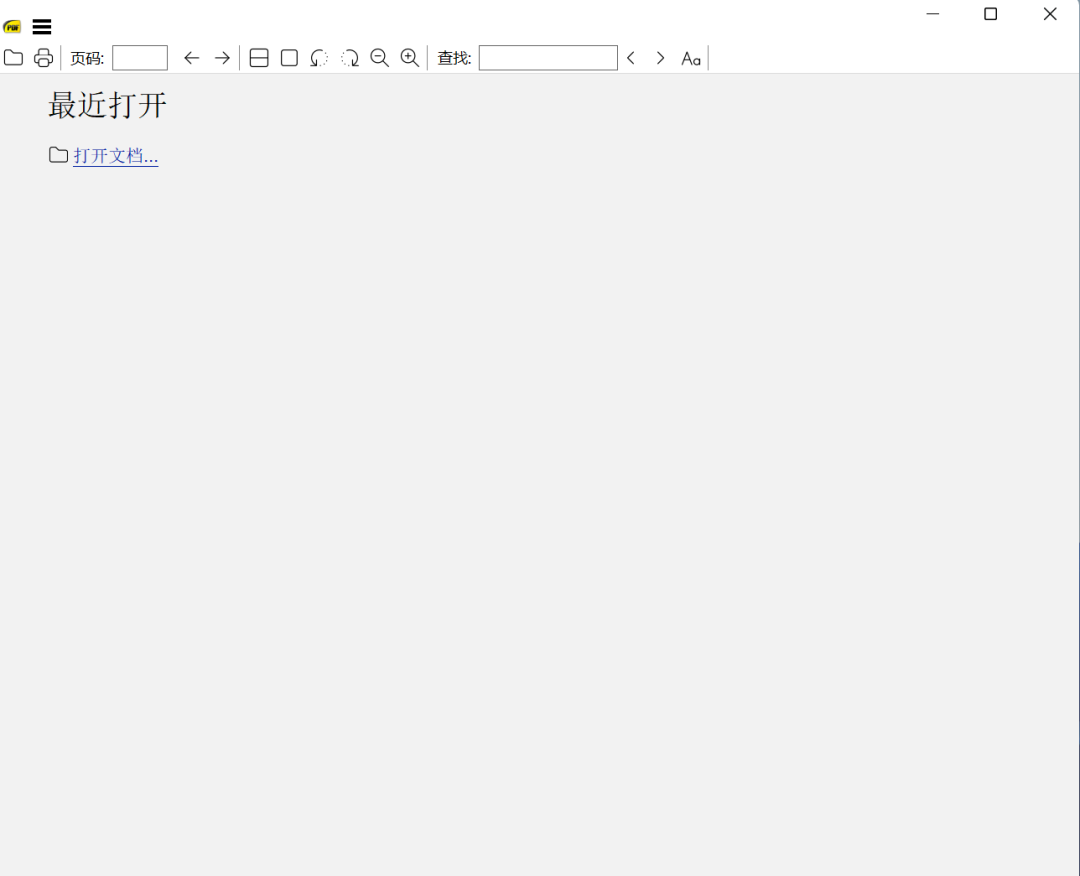1080x876 pixels.
Task: Click the SumatraPDF app logo icon
Action: (12, 27)
